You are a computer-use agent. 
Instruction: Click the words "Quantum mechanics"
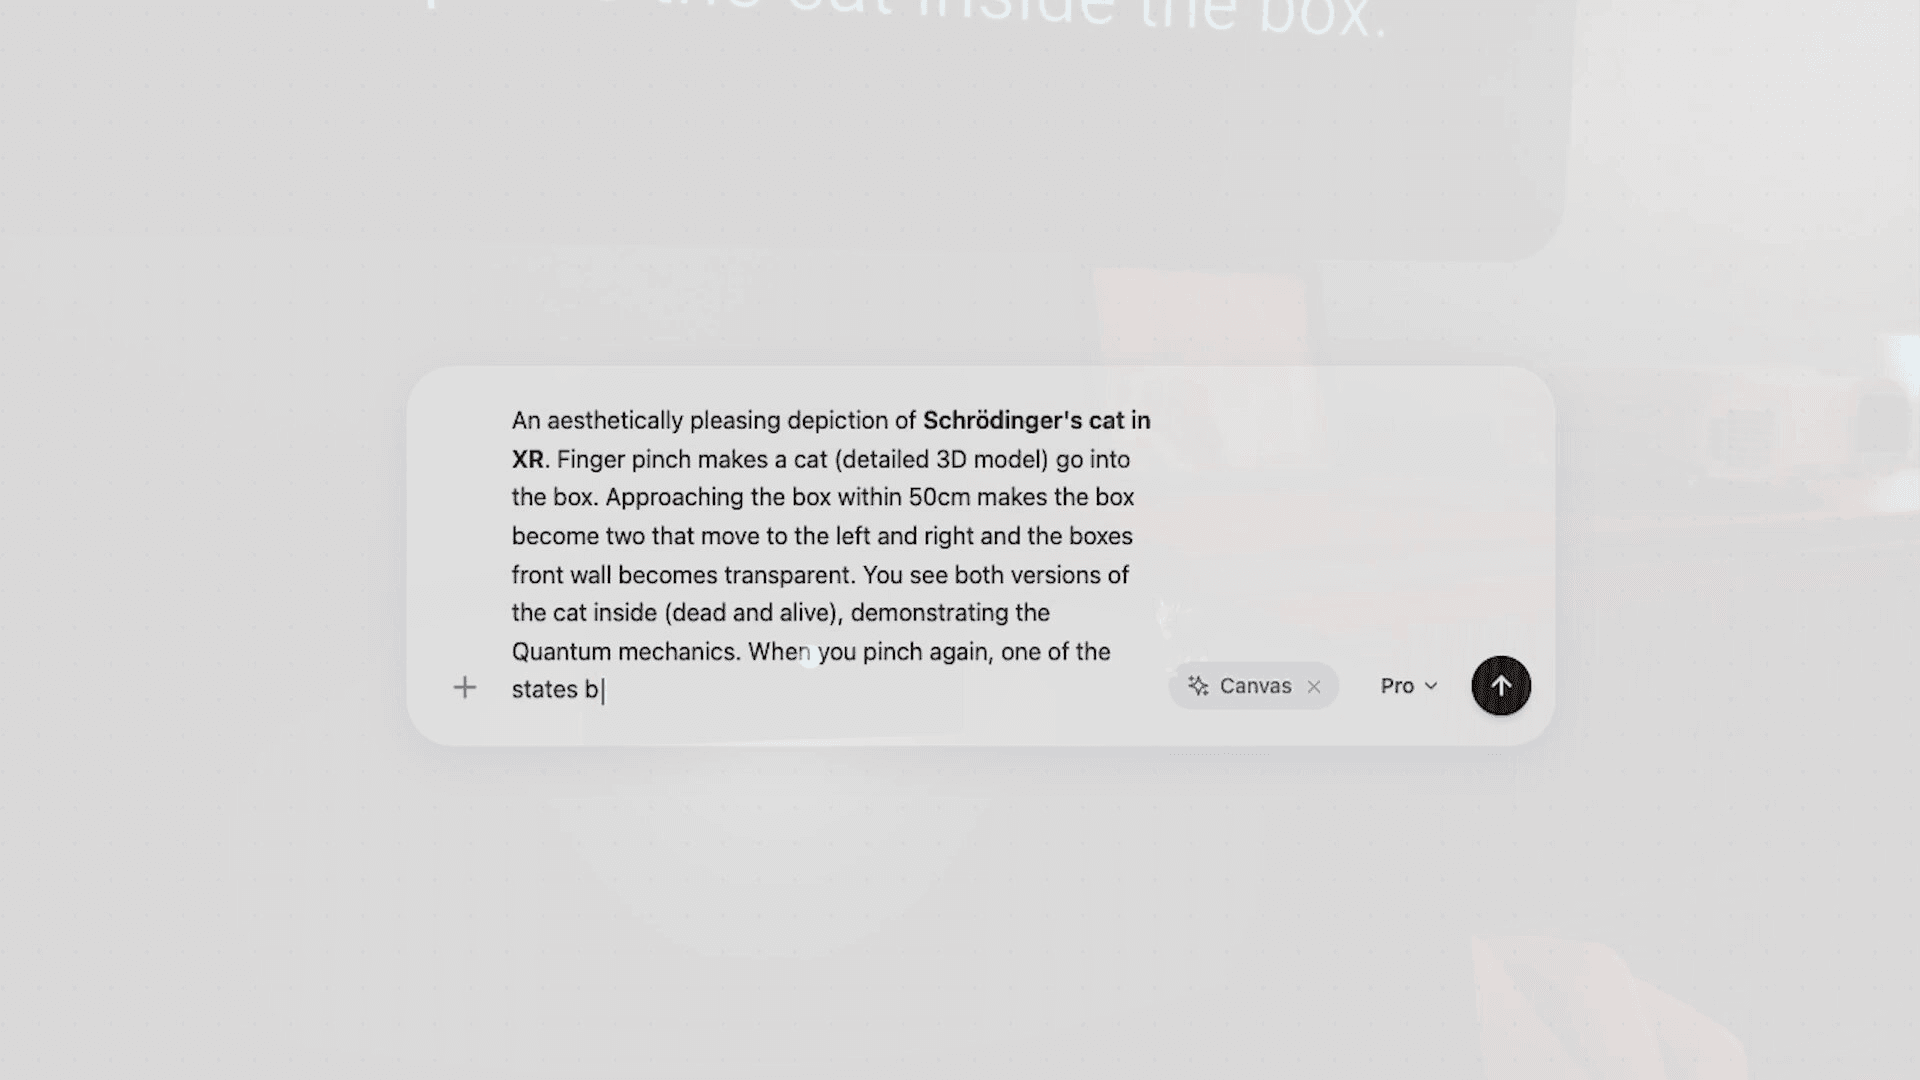click(625, 652)
